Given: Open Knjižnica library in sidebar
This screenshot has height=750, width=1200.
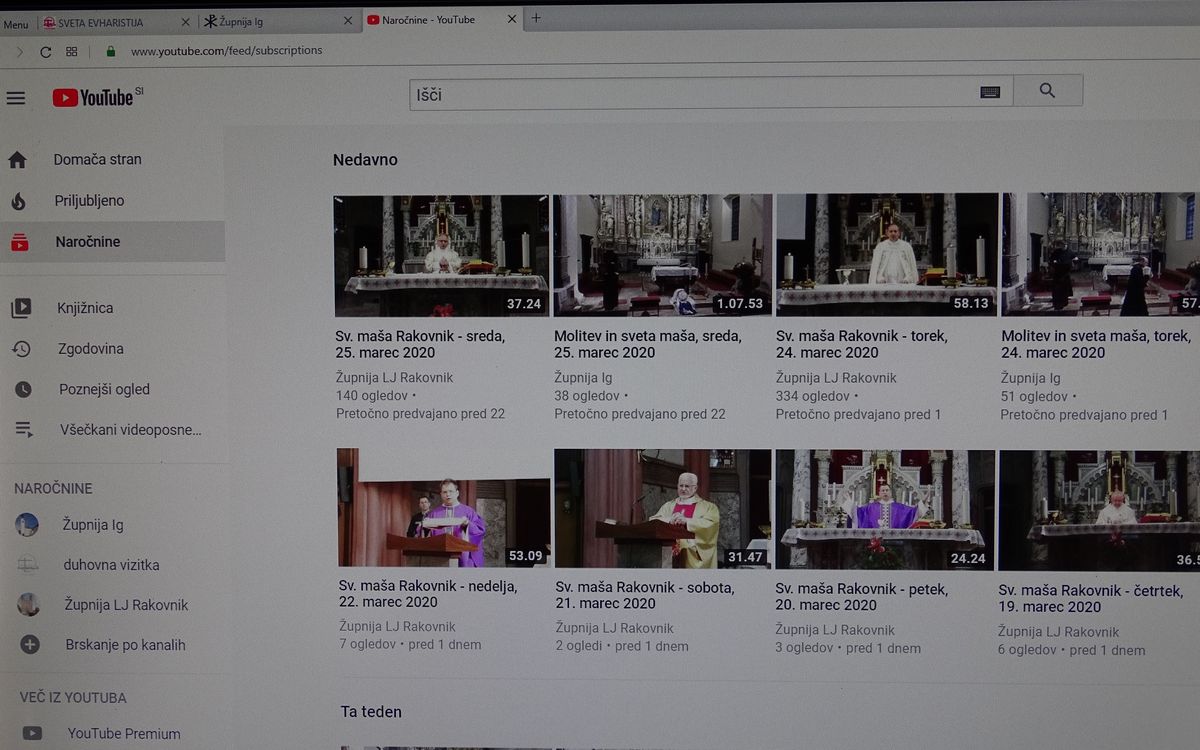Looking at the screenshot, I should click(x=85, y=308).
